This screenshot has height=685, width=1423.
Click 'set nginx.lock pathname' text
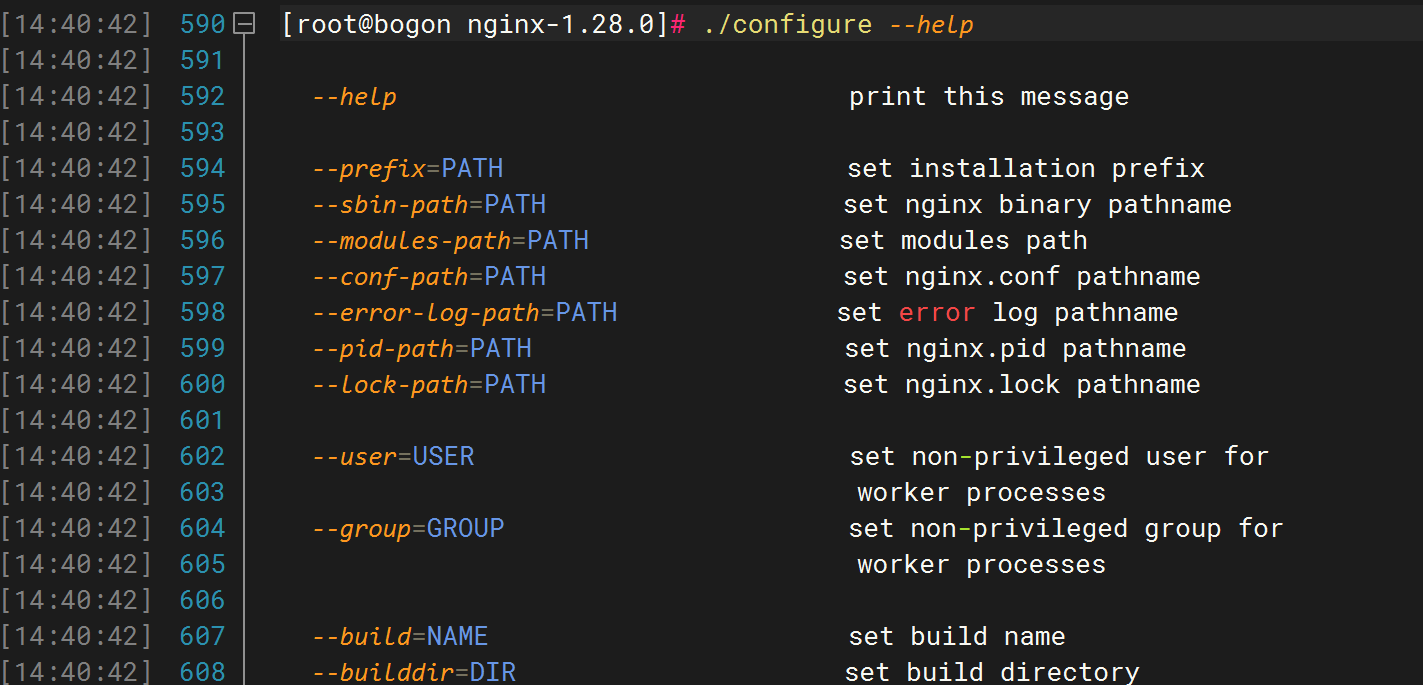pyautogui.click(x=1022, y=384)
